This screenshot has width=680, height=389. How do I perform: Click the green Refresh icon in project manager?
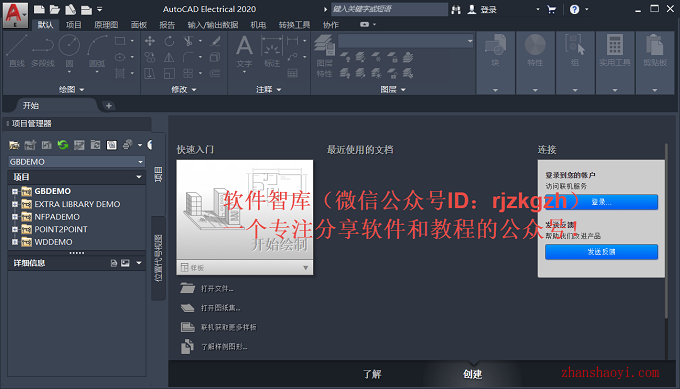click(63, 144)
